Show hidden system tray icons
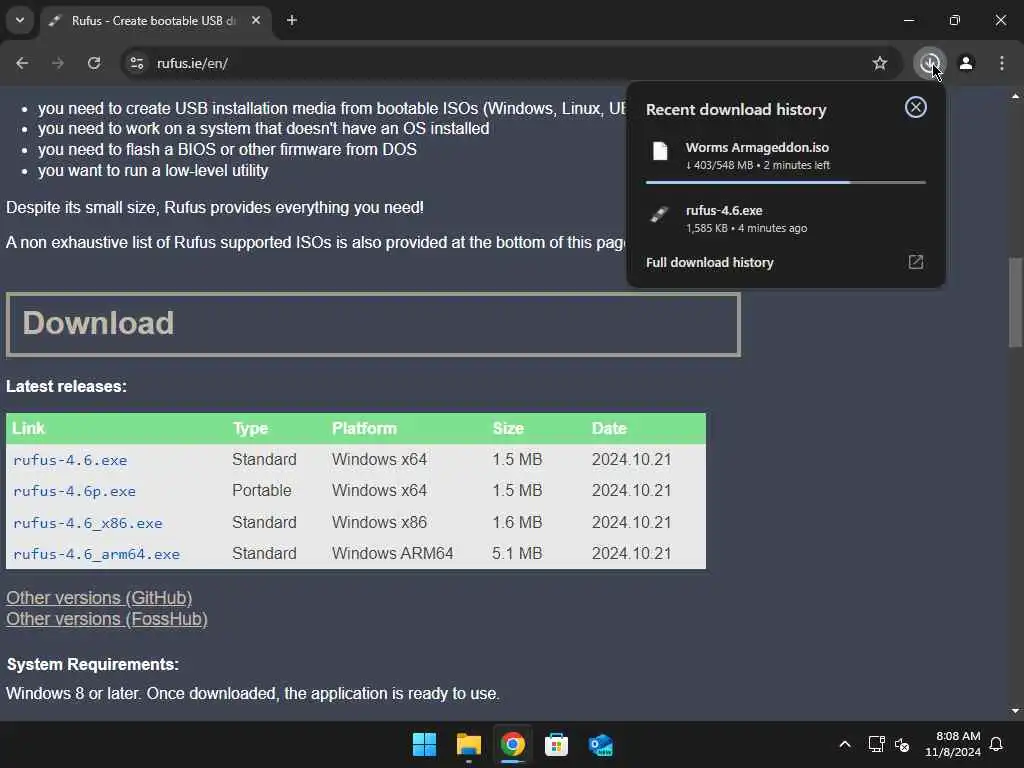The width and height of the screenshot is (1024, 768). click(845, 744)
